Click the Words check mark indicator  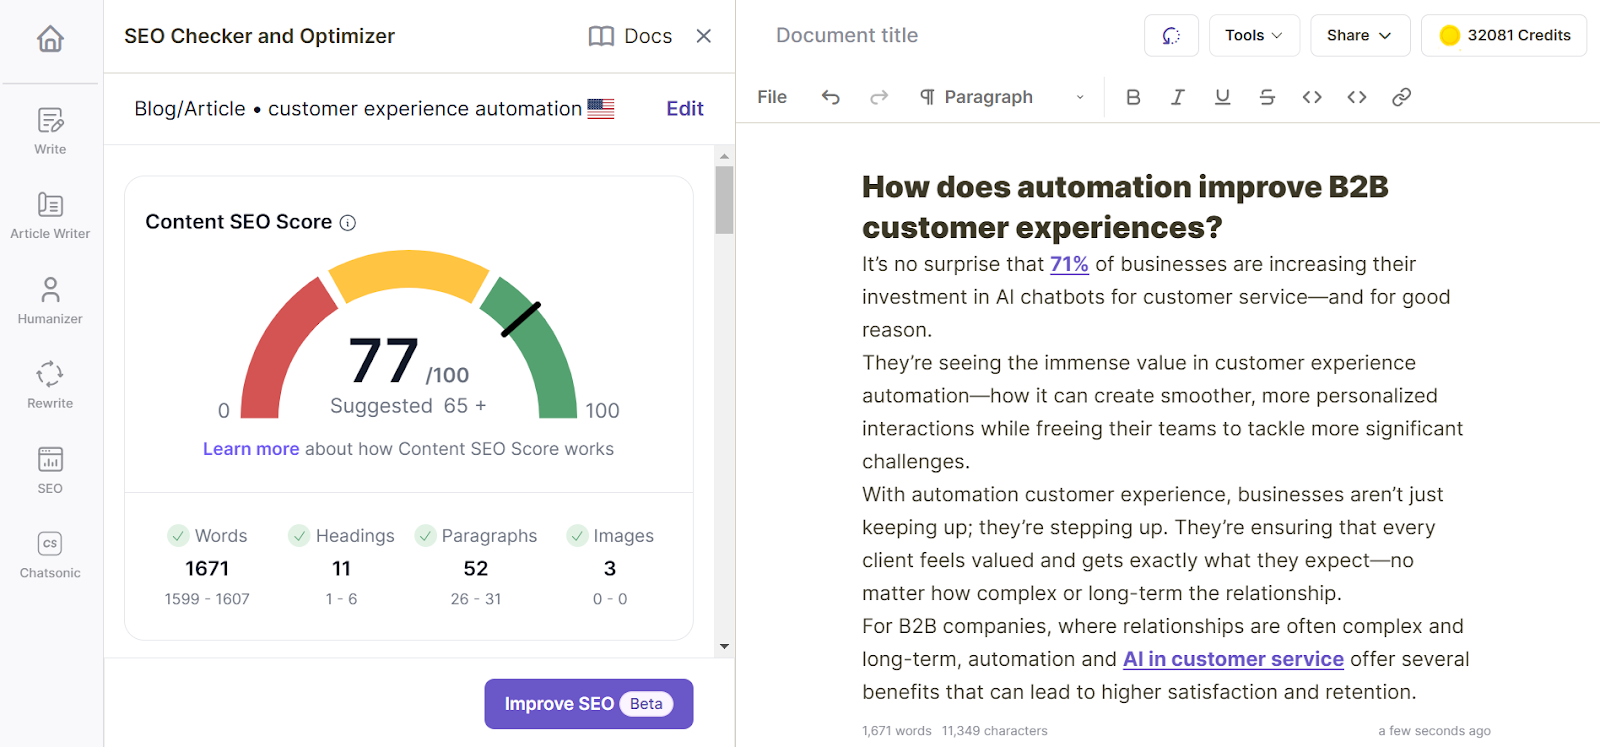point(178,536)
